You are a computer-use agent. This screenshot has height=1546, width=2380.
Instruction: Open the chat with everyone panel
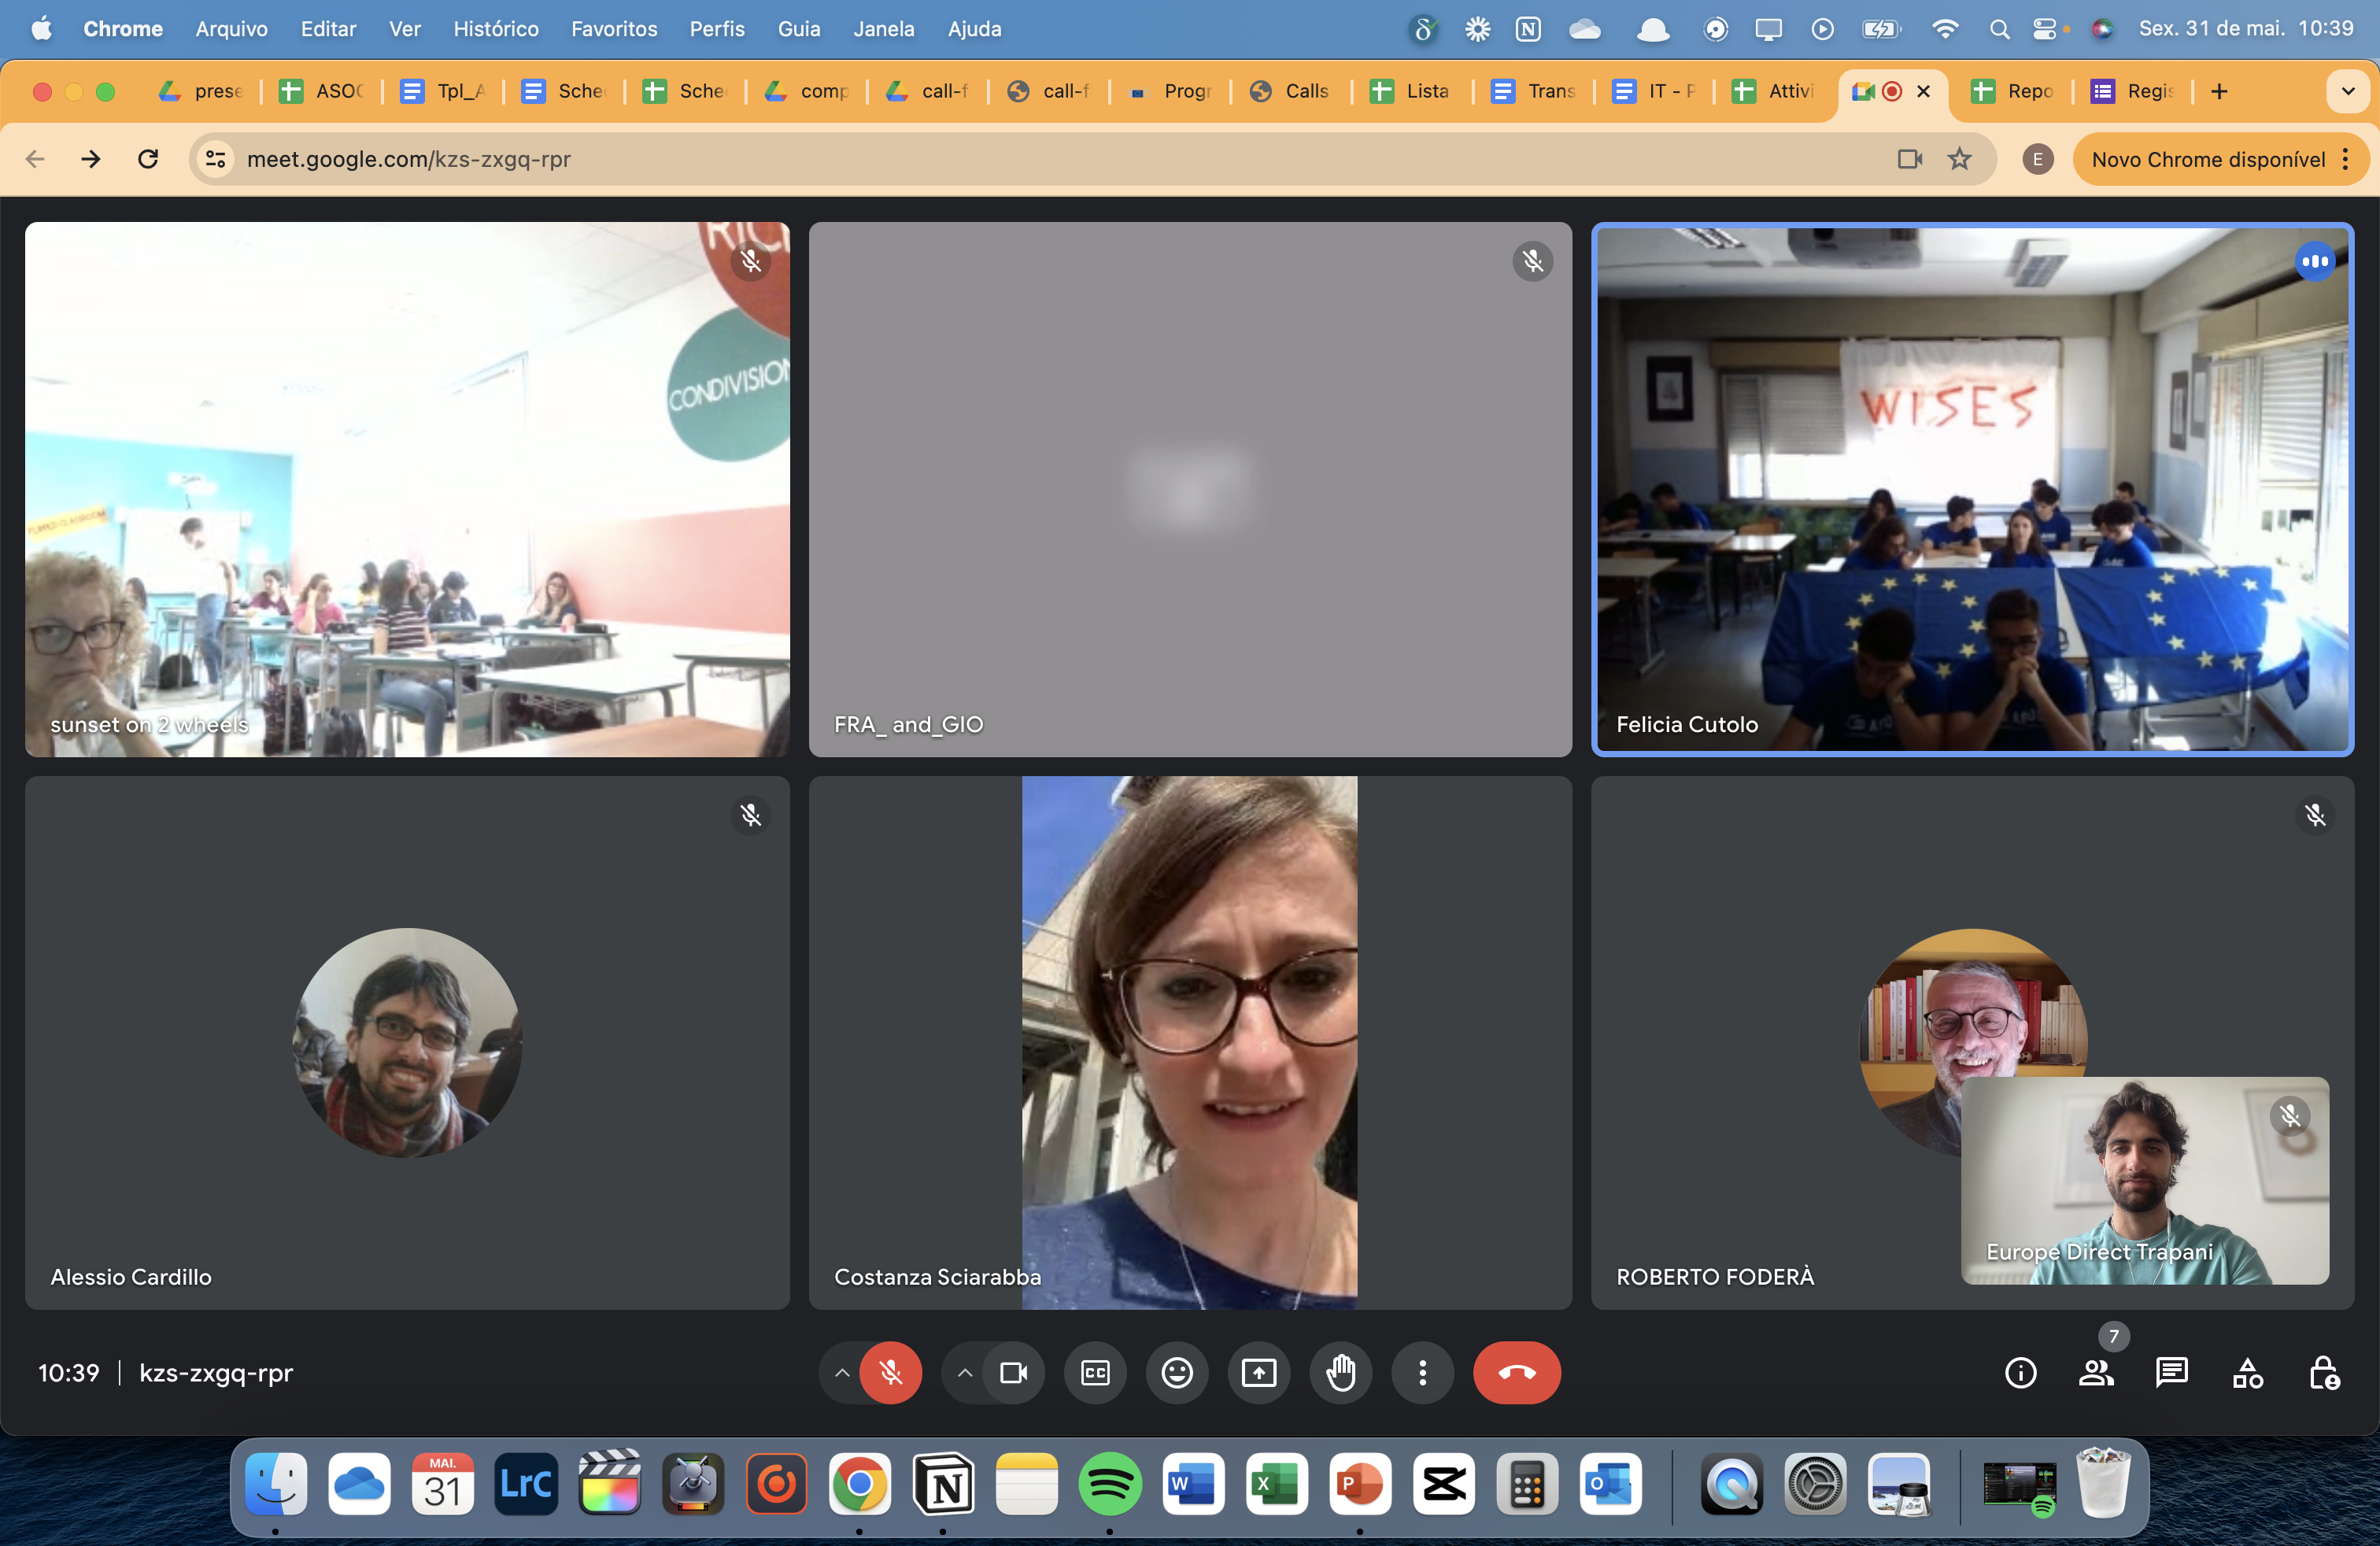coord(2172,1373)
